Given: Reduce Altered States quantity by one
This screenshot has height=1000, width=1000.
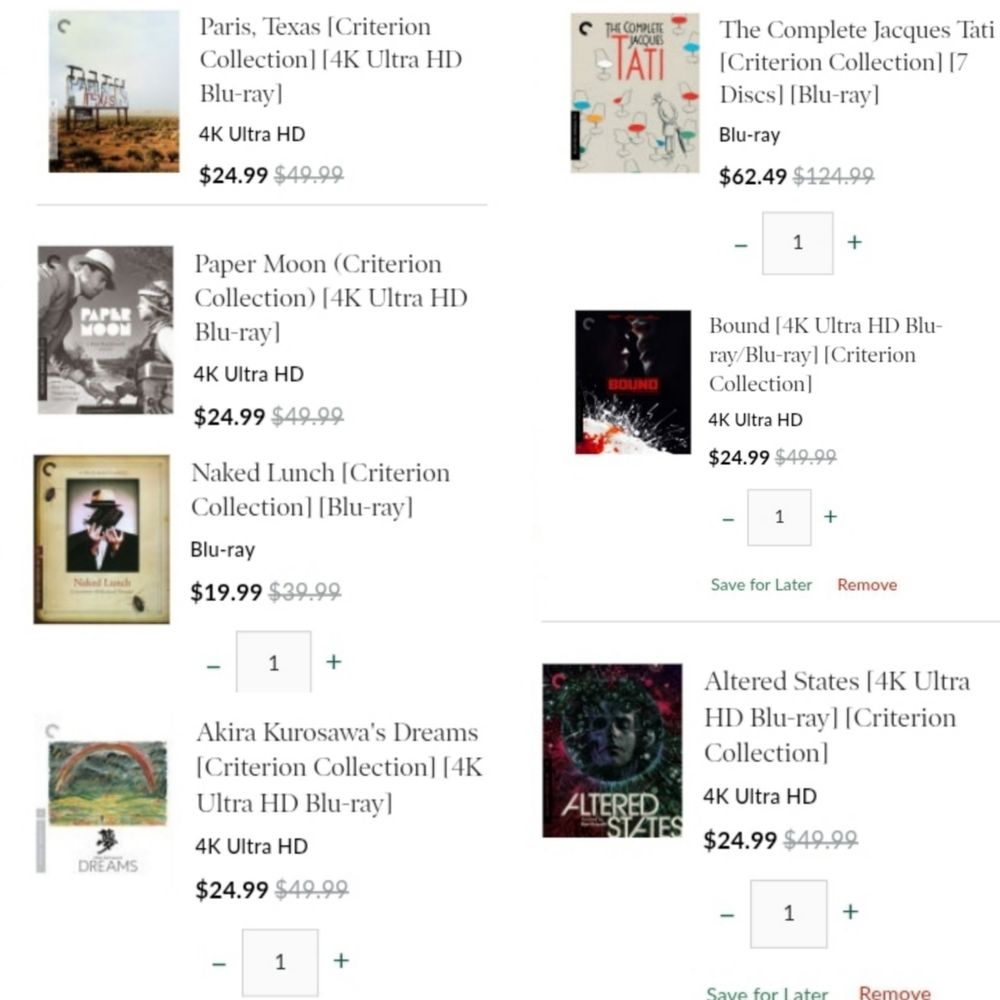Looking at the screenshot, I should (x=727, y=914).
